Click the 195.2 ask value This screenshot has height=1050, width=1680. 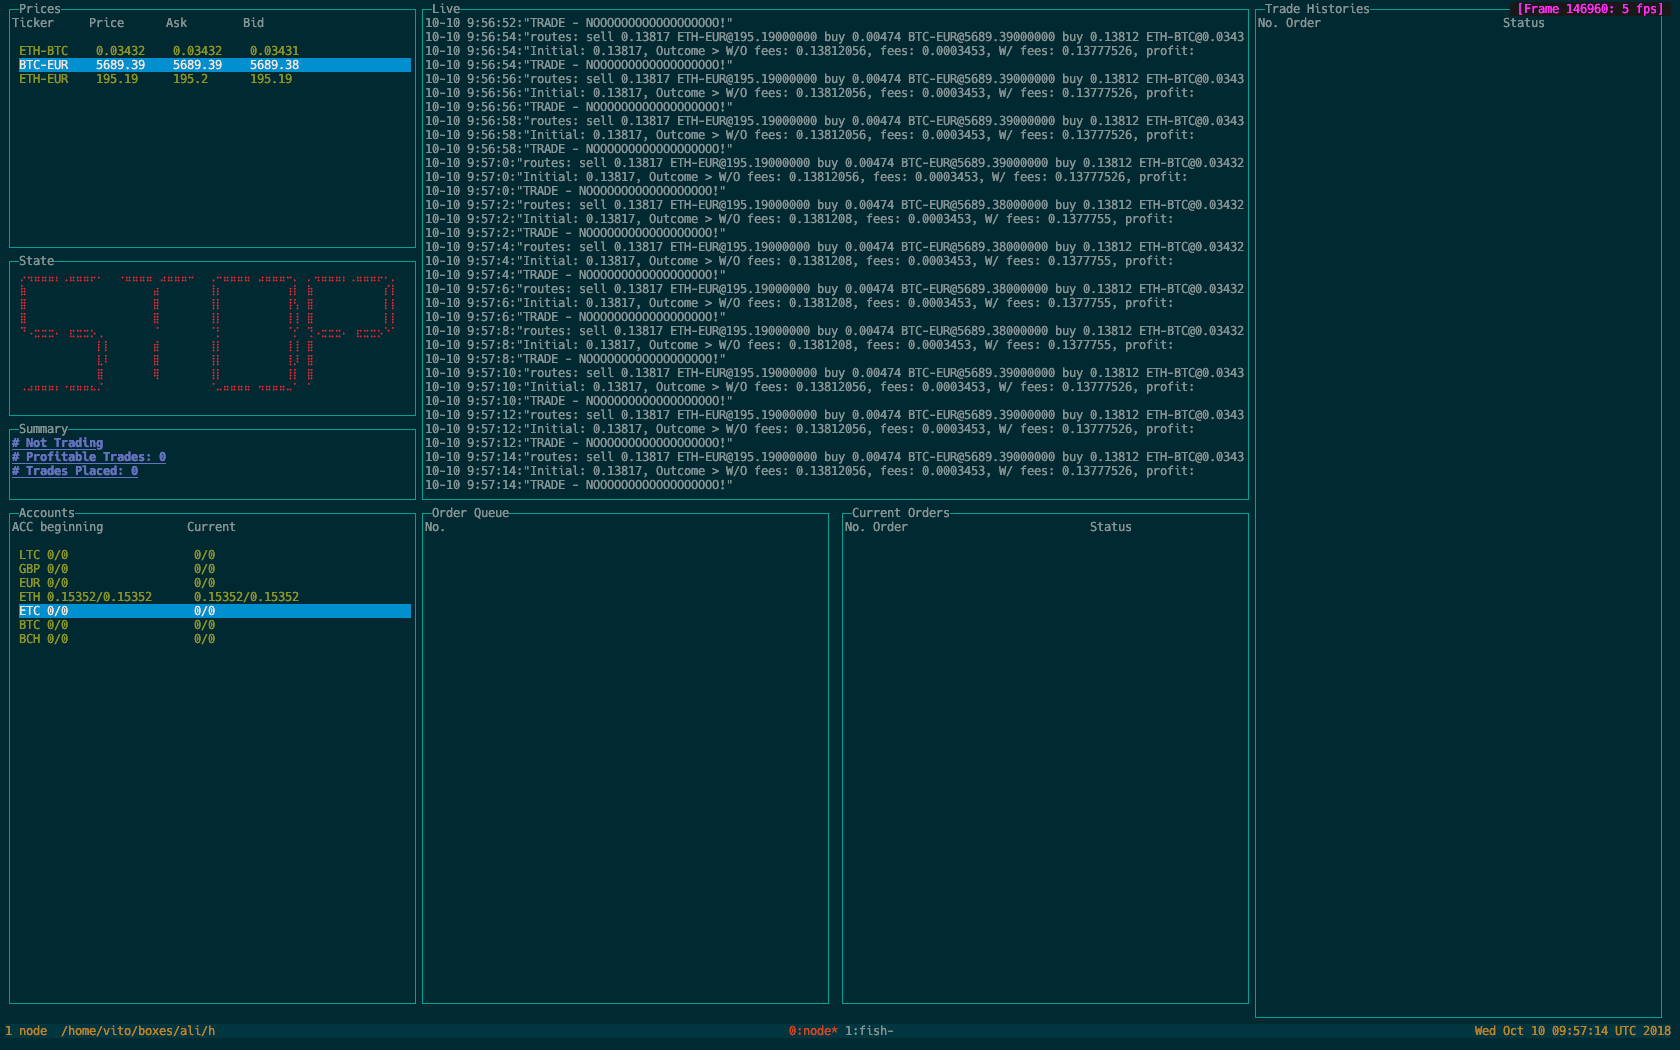pyautogui.click(x=191, y=79)
